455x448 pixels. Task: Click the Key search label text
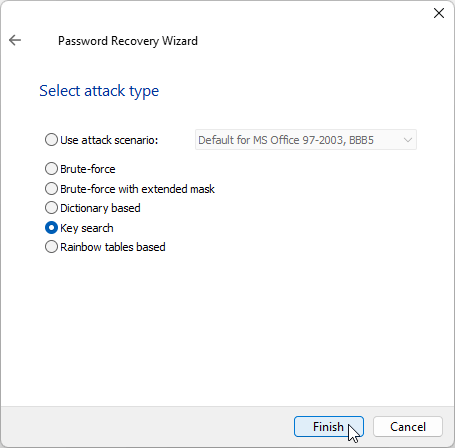click(87, 228)
